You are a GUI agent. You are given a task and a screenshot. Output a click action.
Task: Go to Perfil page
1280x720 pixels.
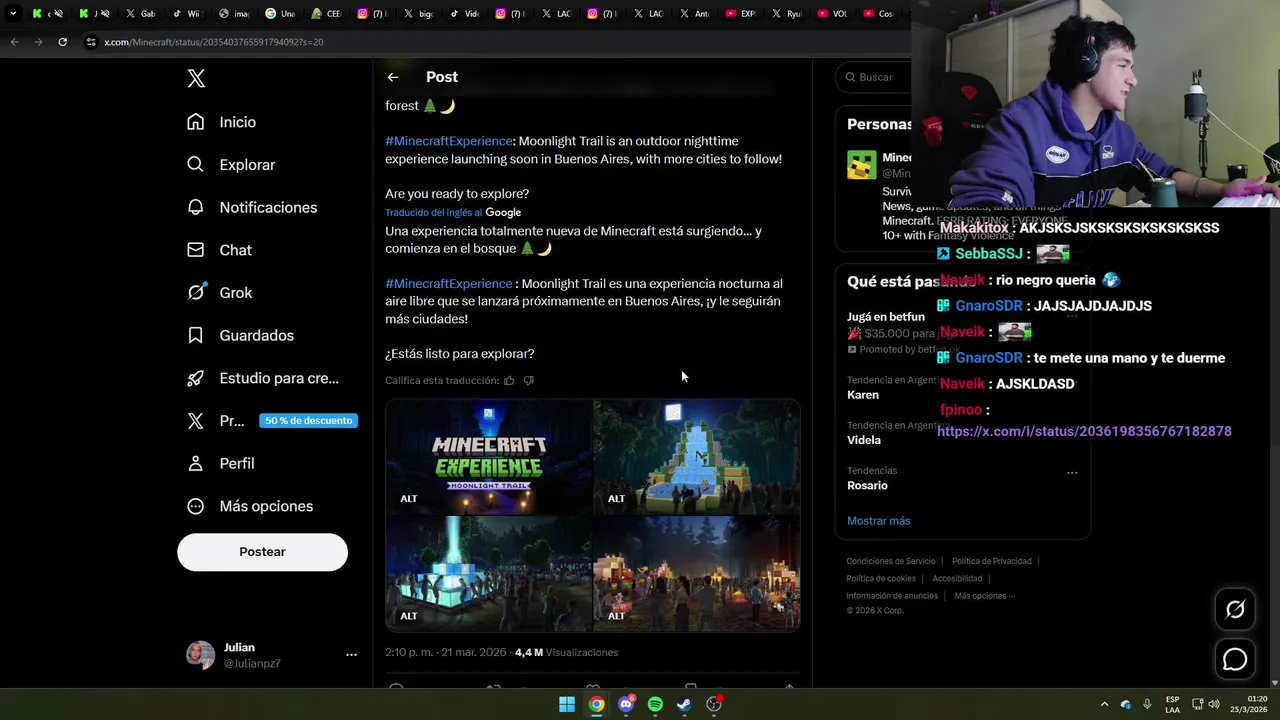click(221, 463)
